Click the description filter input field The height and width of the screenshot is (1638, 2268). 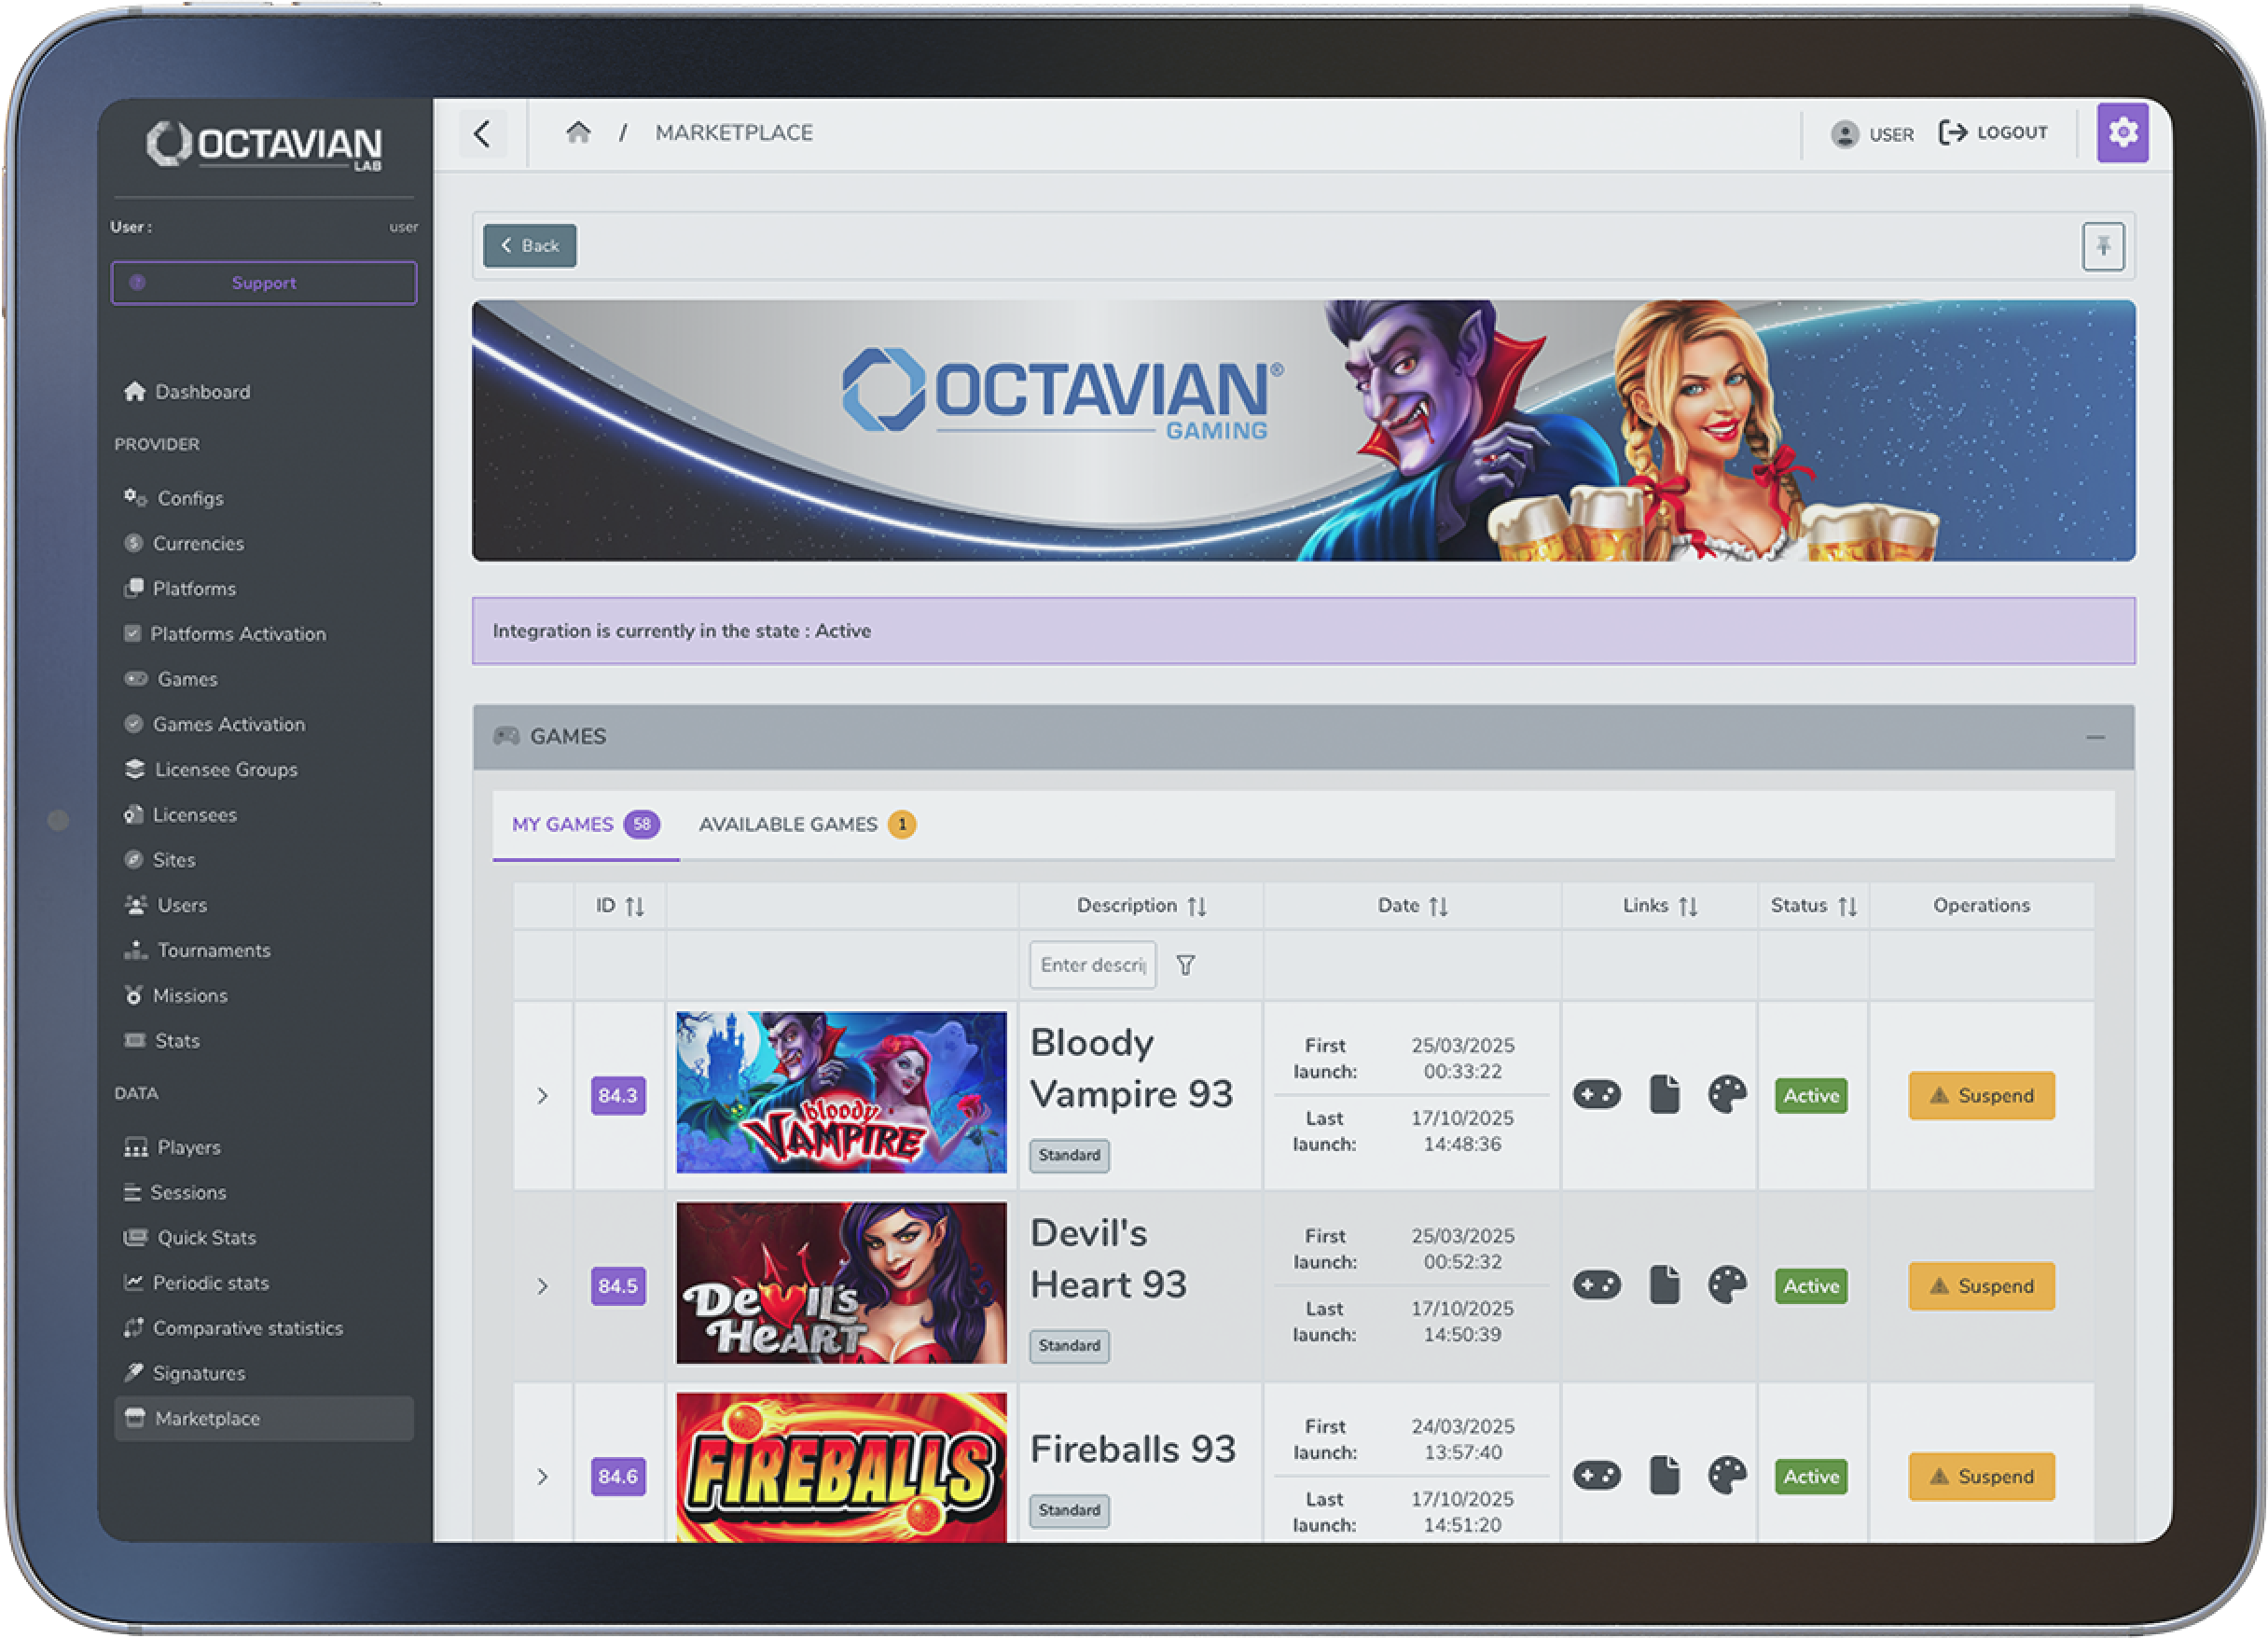tap(1093, 965)
